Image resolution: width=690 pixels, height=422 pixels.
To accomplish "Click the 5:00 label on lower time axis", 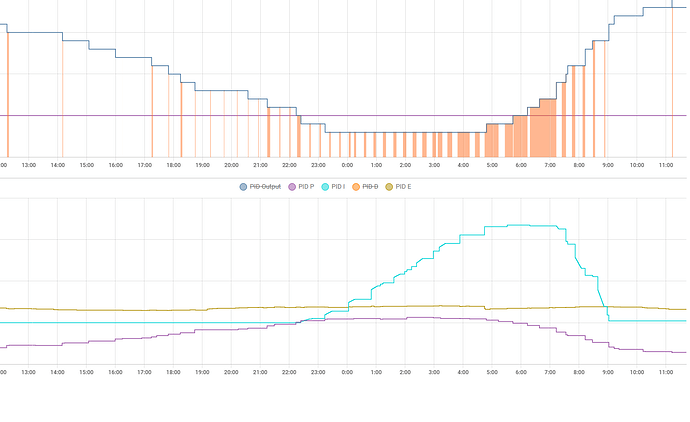I will (492, 372).
